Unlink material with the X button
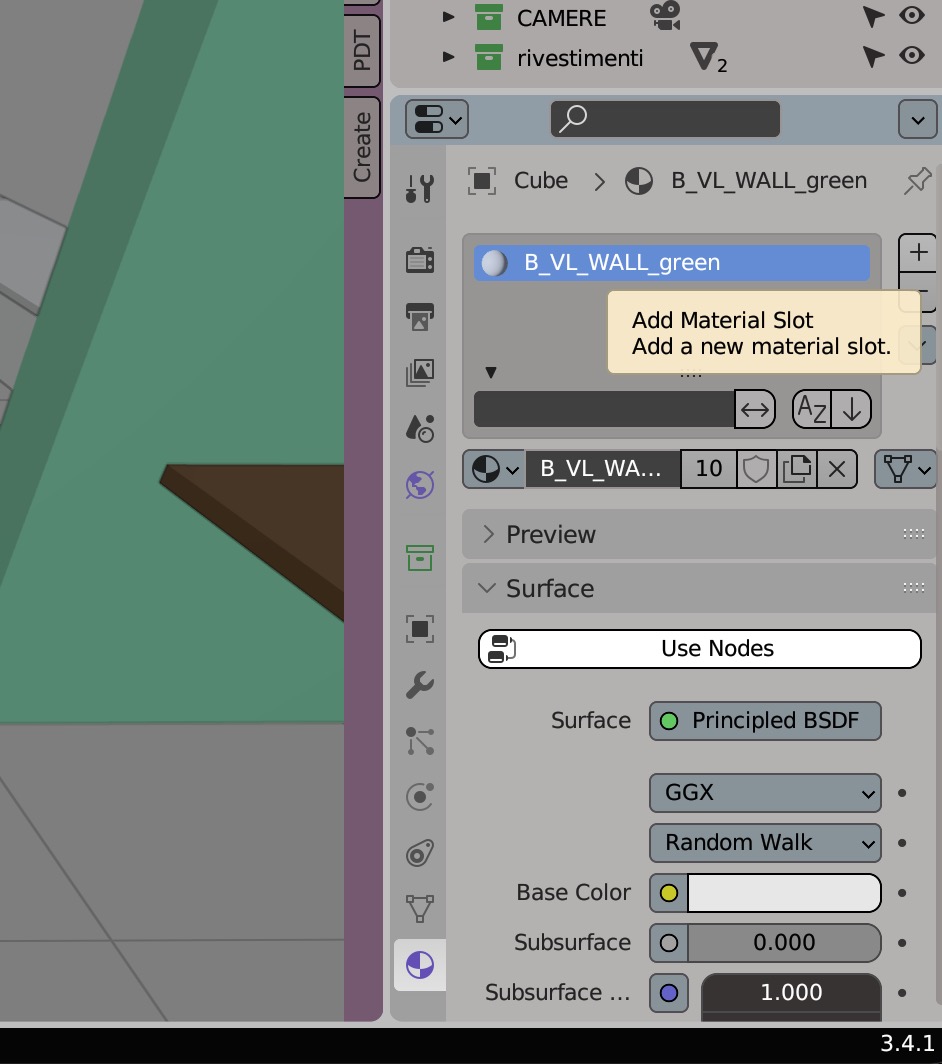The height and width of the screenshot is (1064, 942). click(837, 469)
